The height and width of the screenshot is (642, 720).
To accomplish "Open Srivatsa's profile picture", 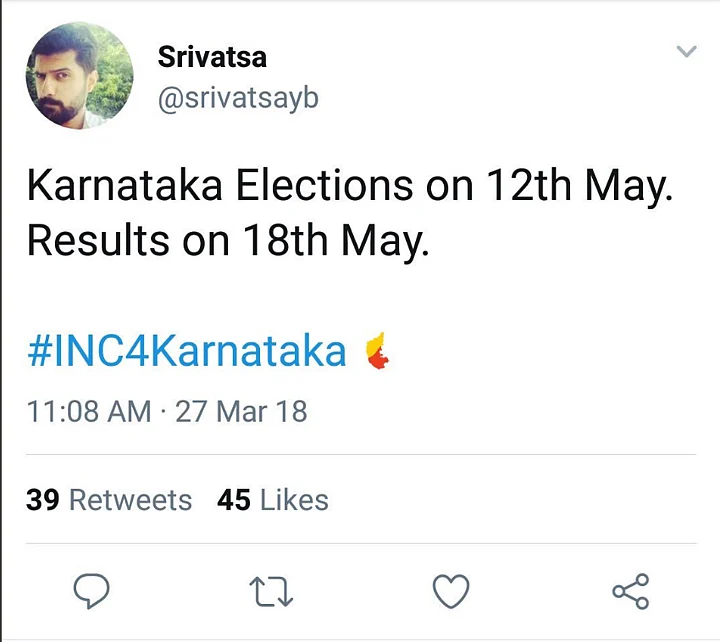I will coord(80,76).
